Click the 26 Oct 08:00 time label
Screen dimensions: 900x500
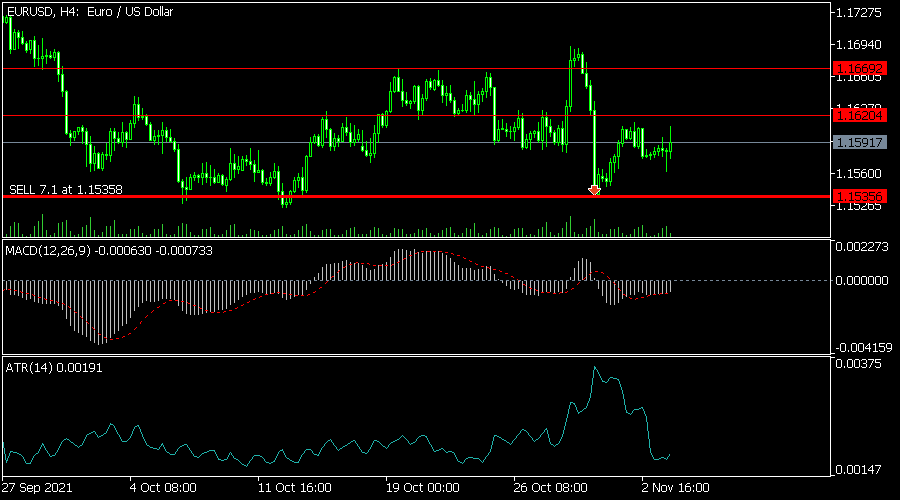pyautogui.click(x=550, y=488)
